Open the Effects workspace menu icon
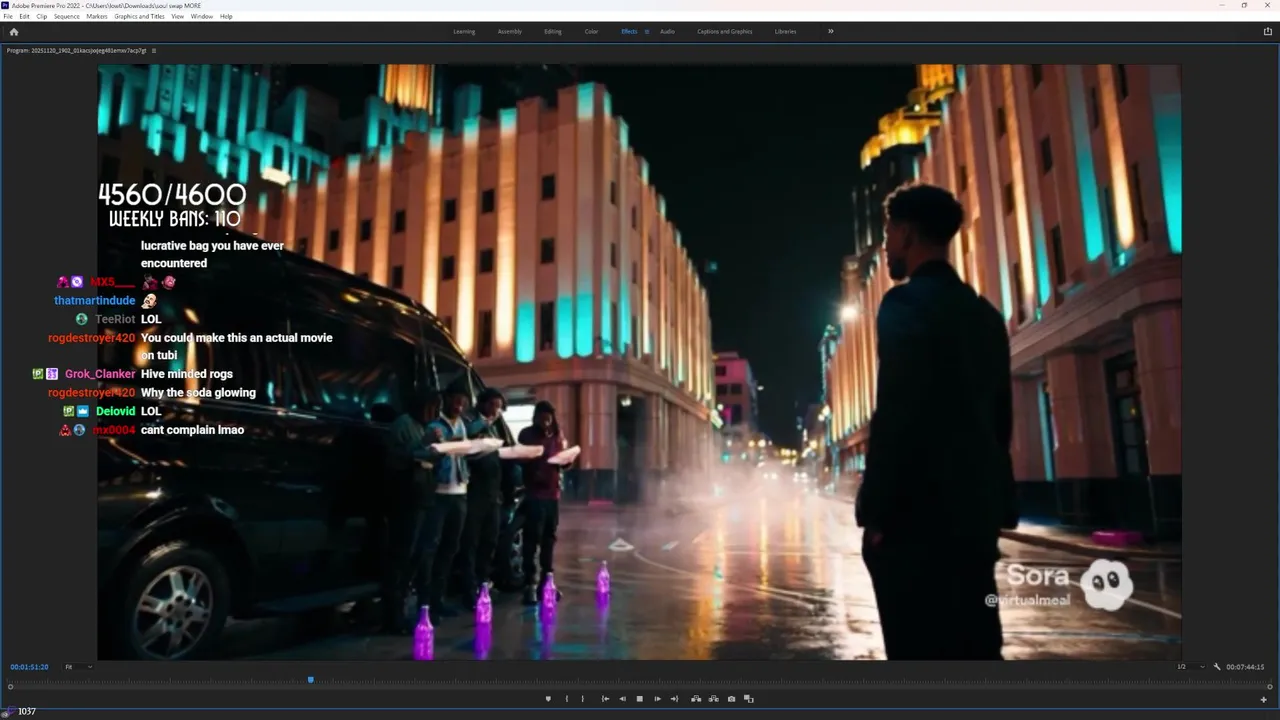 [647, 31]
